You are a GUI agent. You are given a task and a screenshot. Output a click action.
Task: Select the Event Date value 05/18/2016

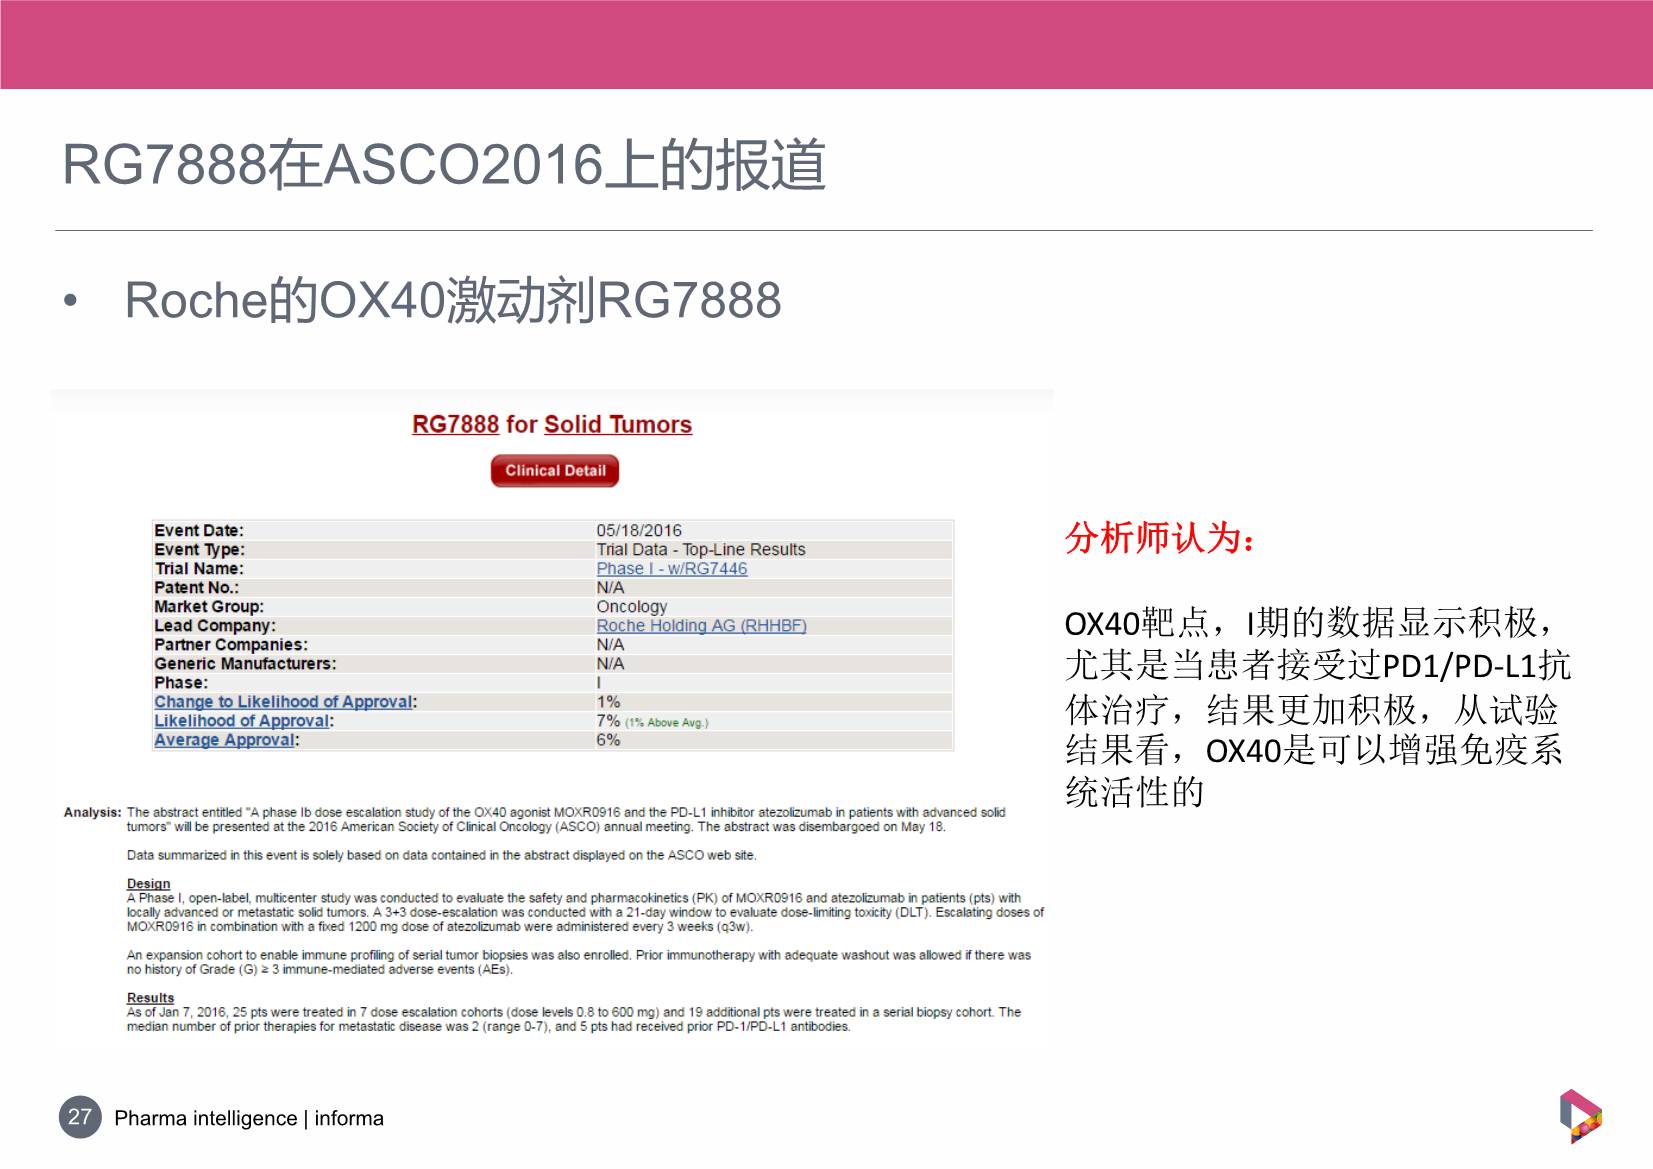click(x=639, y=531)
